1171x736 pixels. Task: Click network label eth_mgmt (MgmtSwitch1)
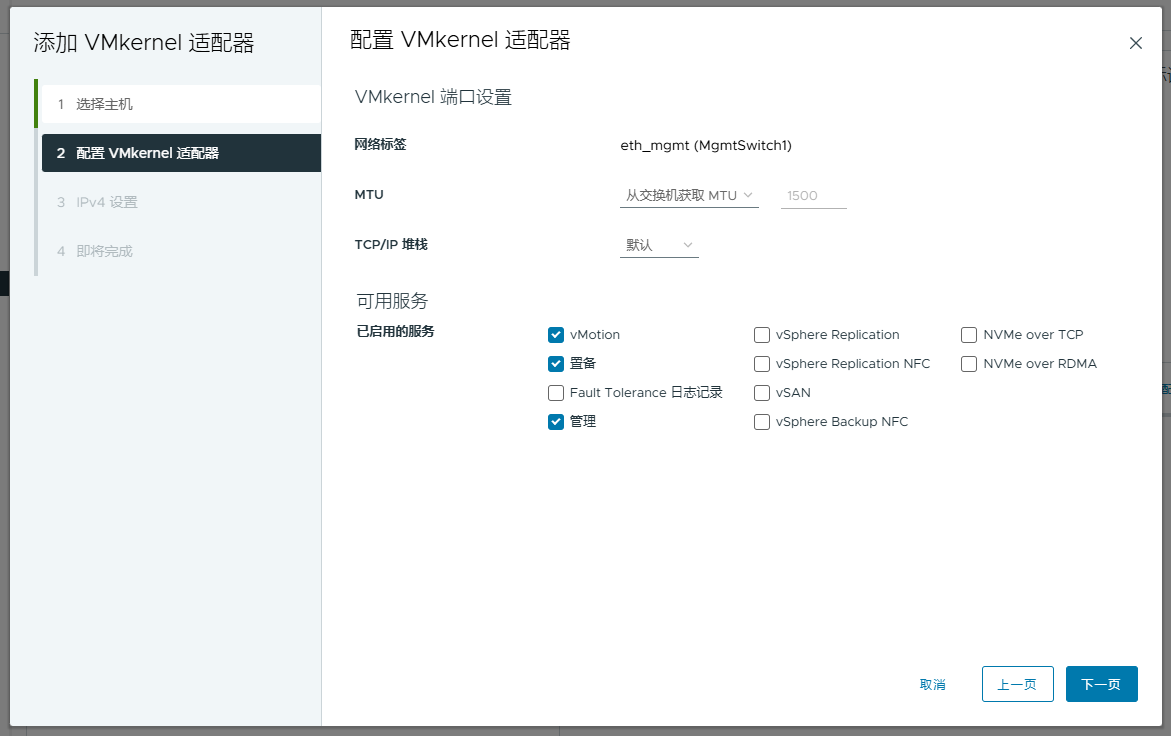[706, 145]
